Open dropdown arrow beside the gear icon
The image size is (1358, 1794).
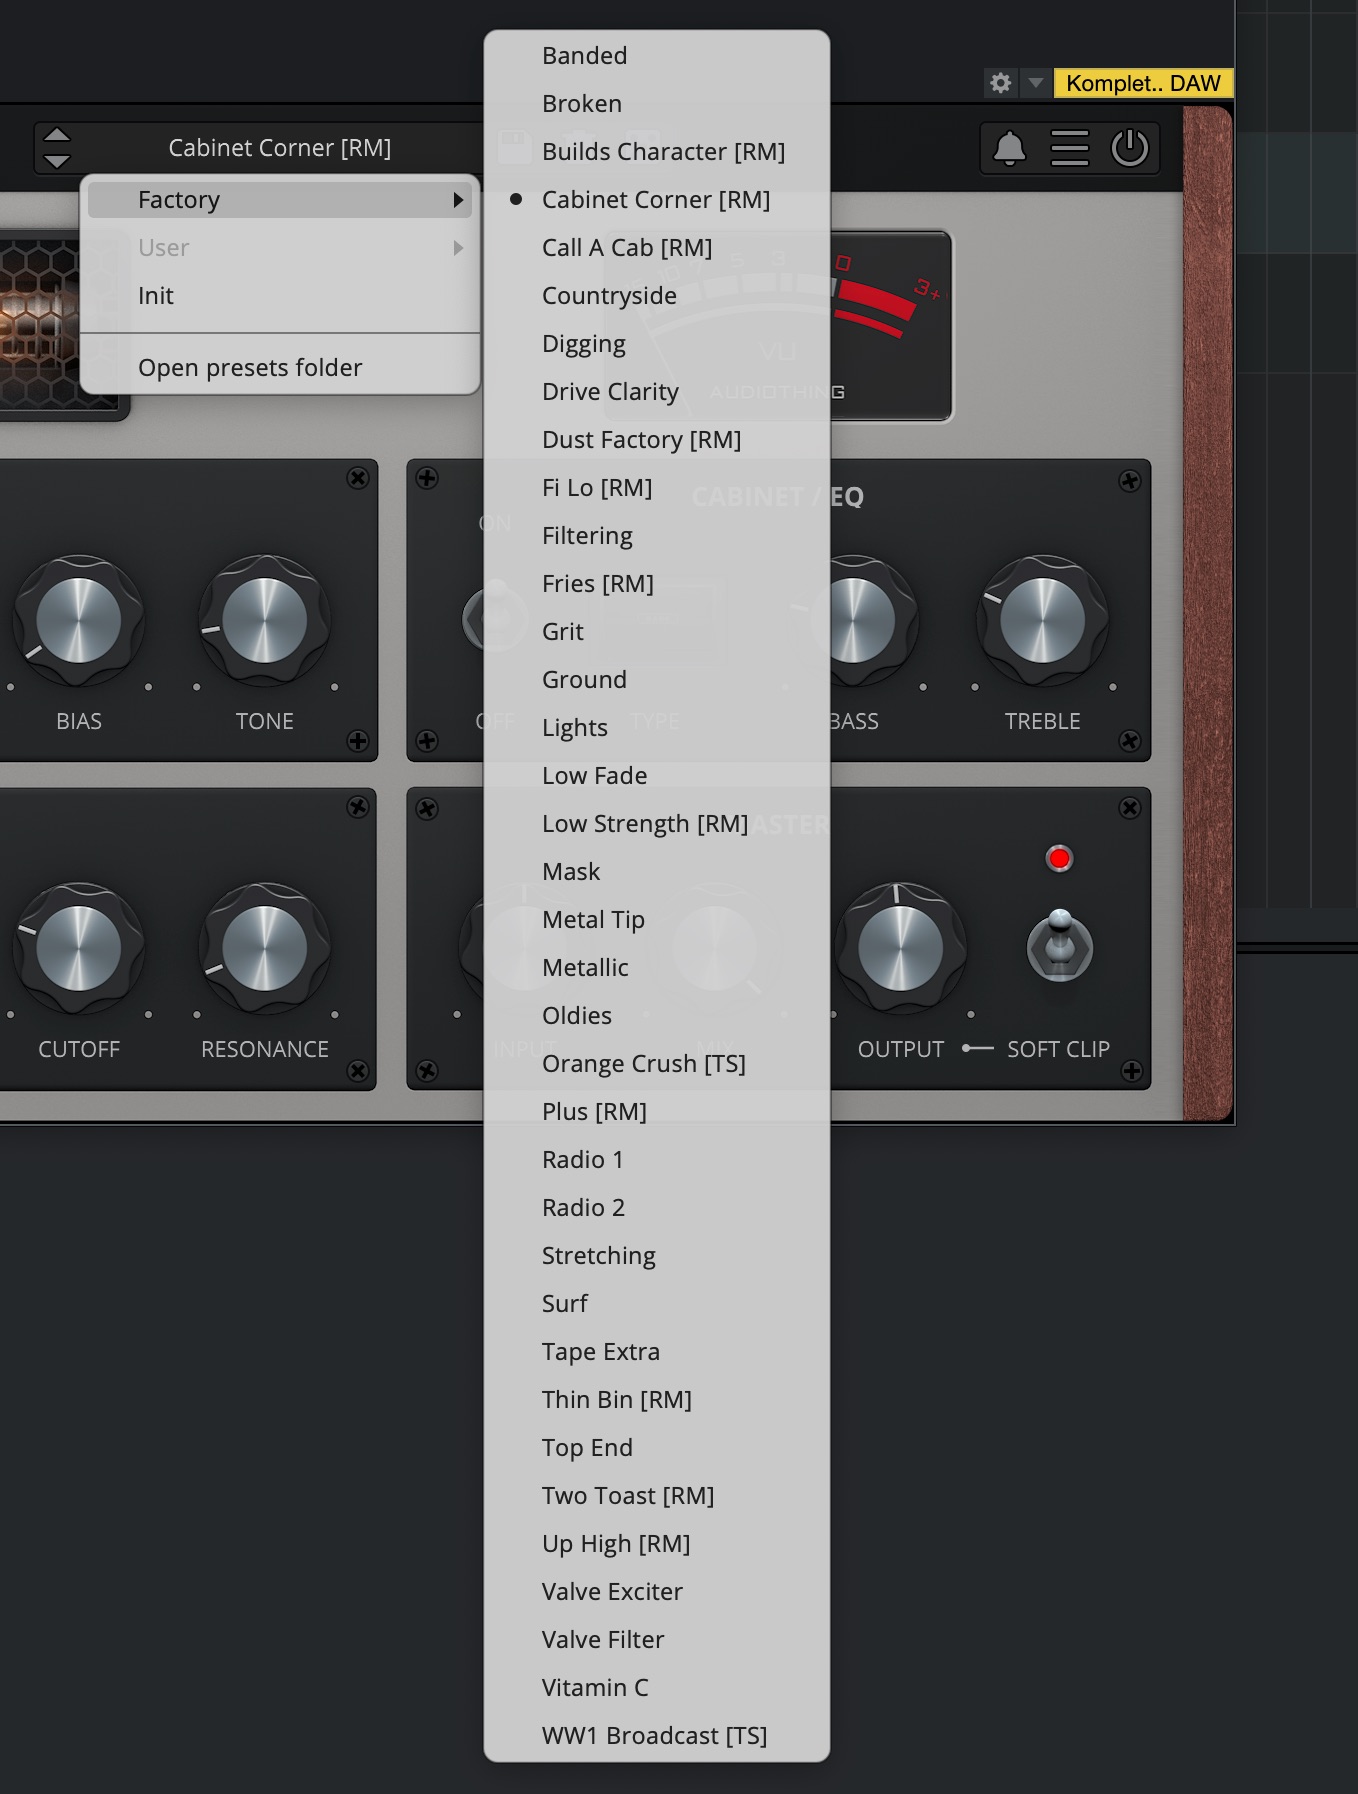point(1036,83)
